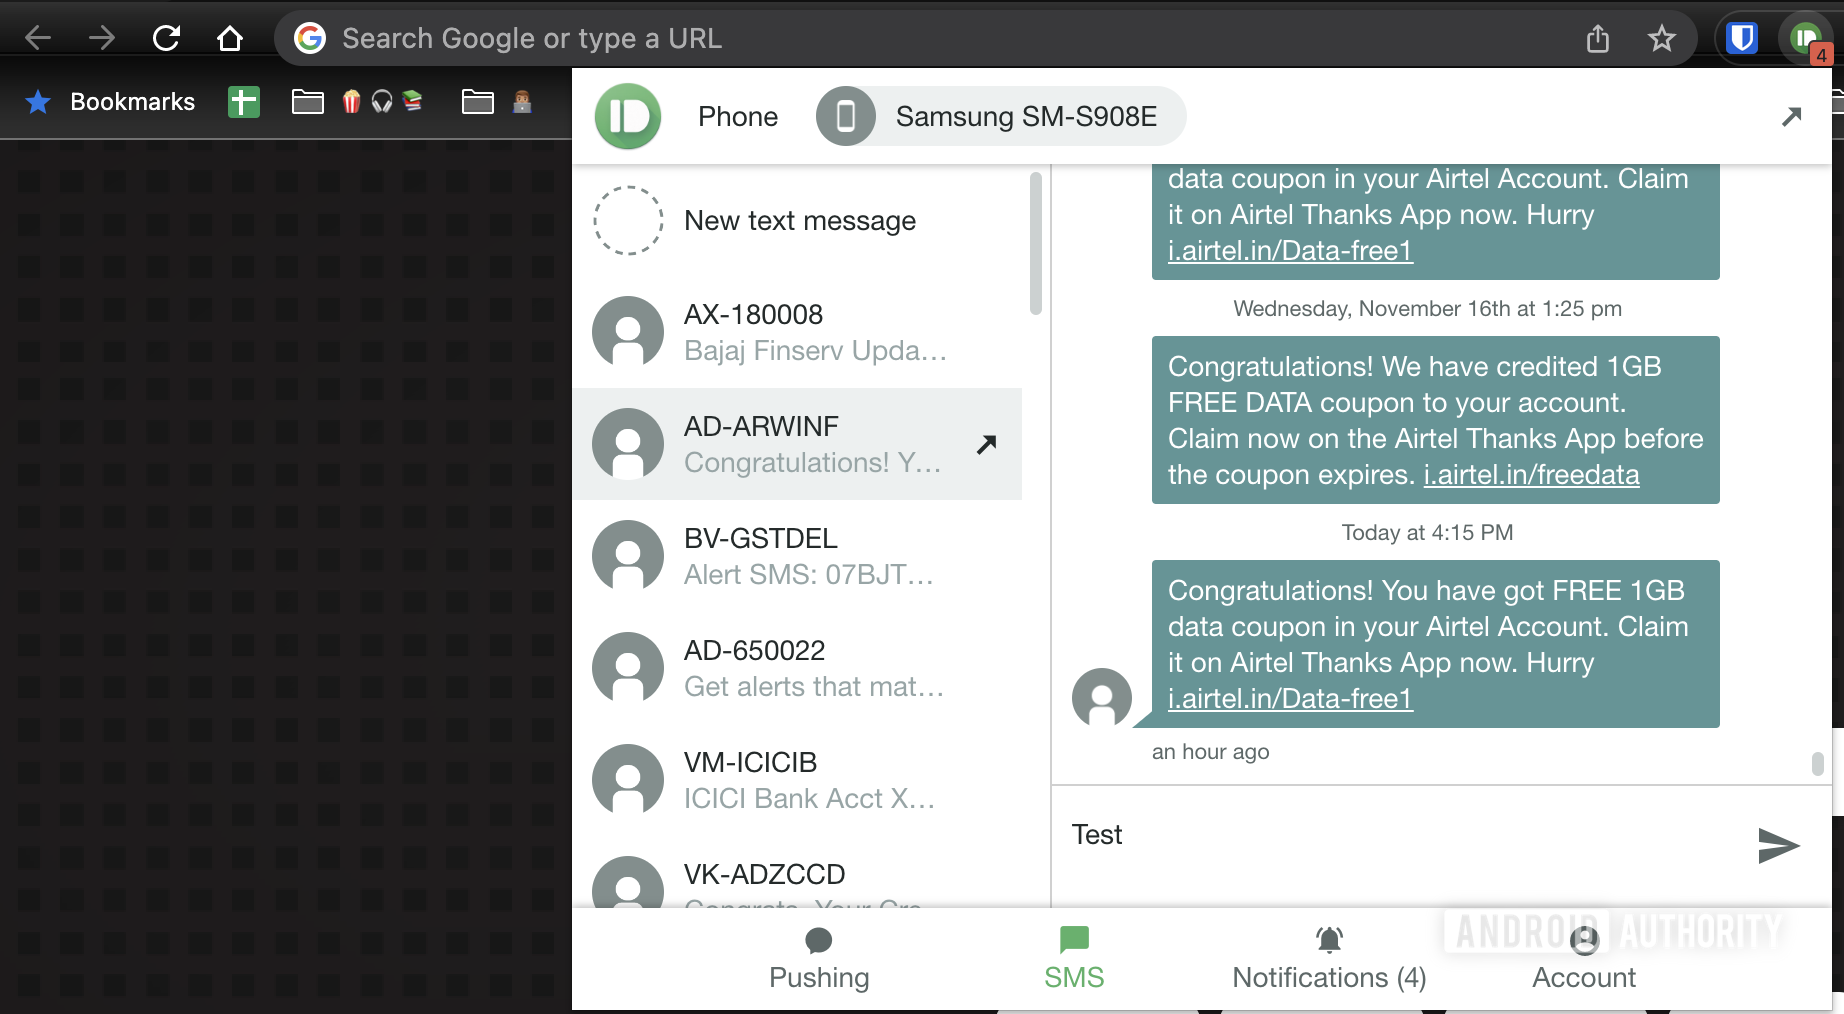1844x1014 pixels.
Task: Bookmark this page with the star icon
Action: [x=1662, y=38]
